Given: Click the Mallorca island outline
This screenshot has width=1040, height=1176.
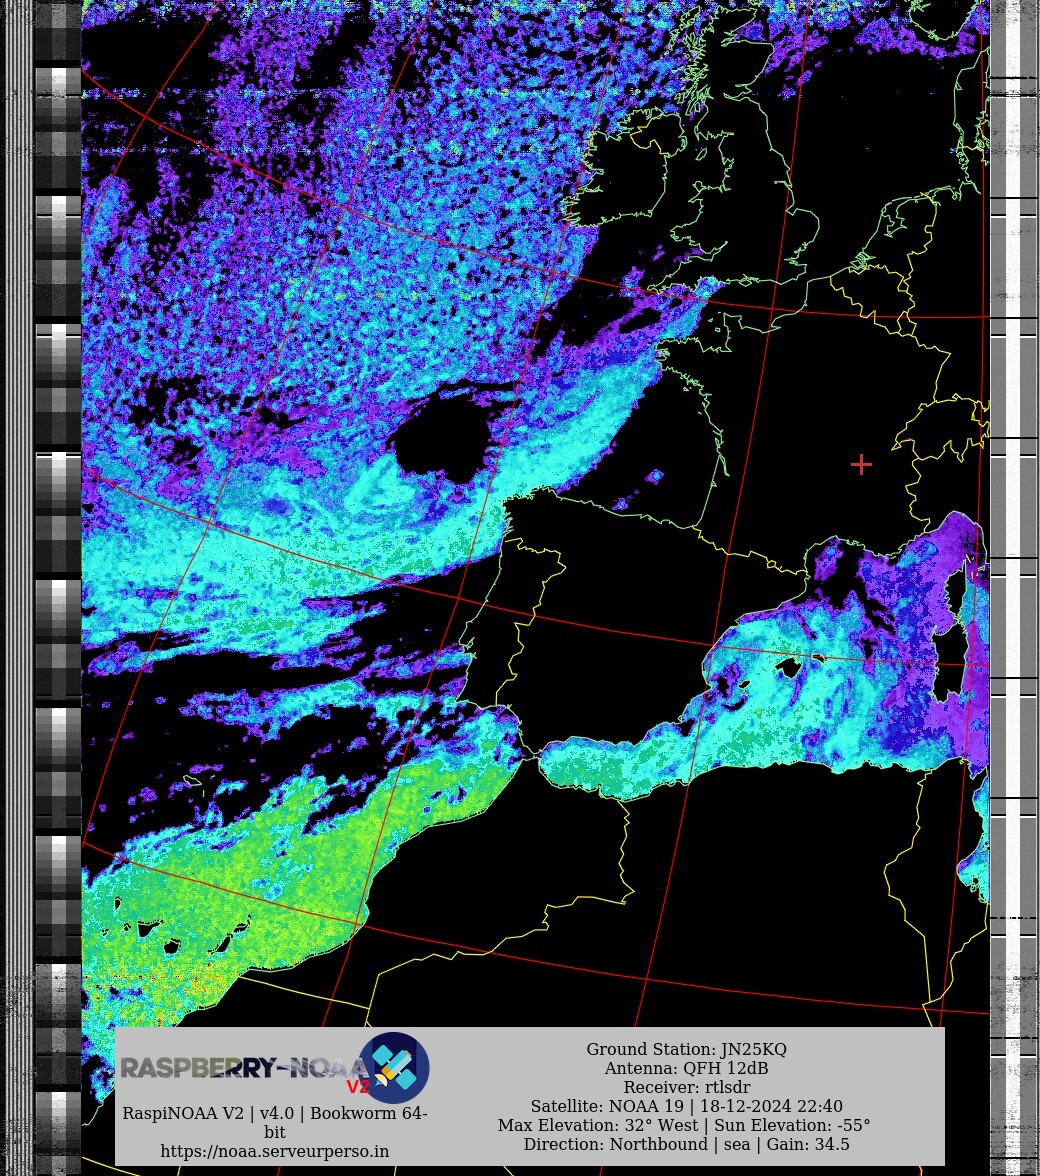Looking at the screenshot, I should 787,667.
